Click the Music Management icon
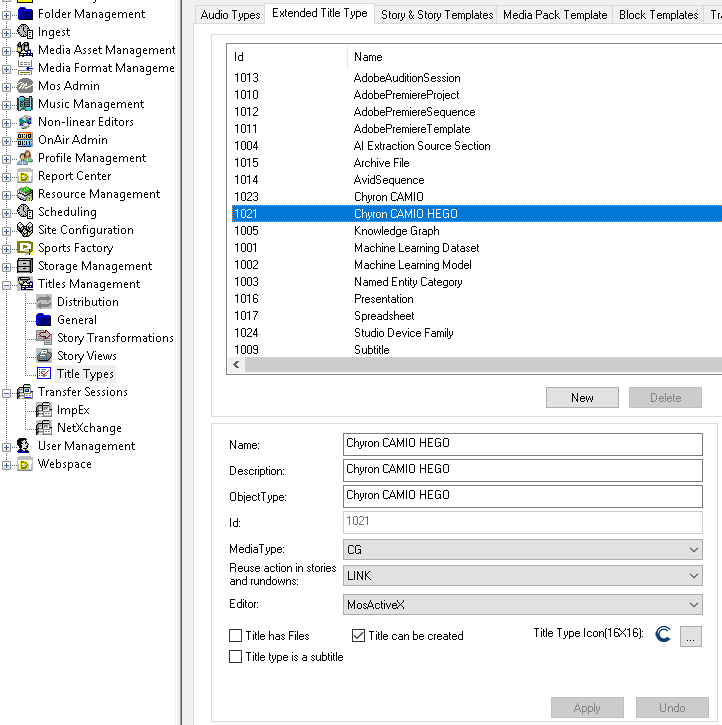722x725 pixels. pos(25,104)
